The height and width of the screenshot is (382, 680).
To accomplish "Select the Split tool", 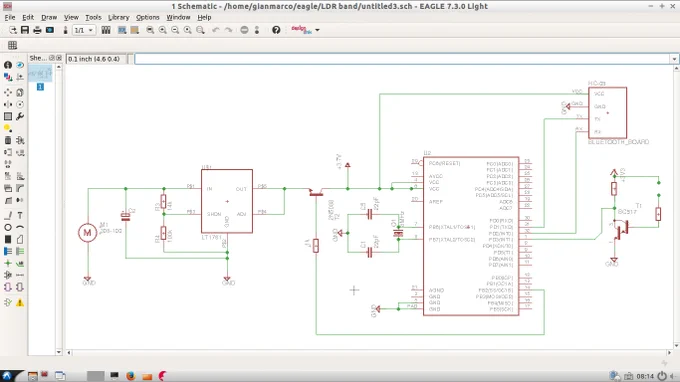I will click(8, 200).
